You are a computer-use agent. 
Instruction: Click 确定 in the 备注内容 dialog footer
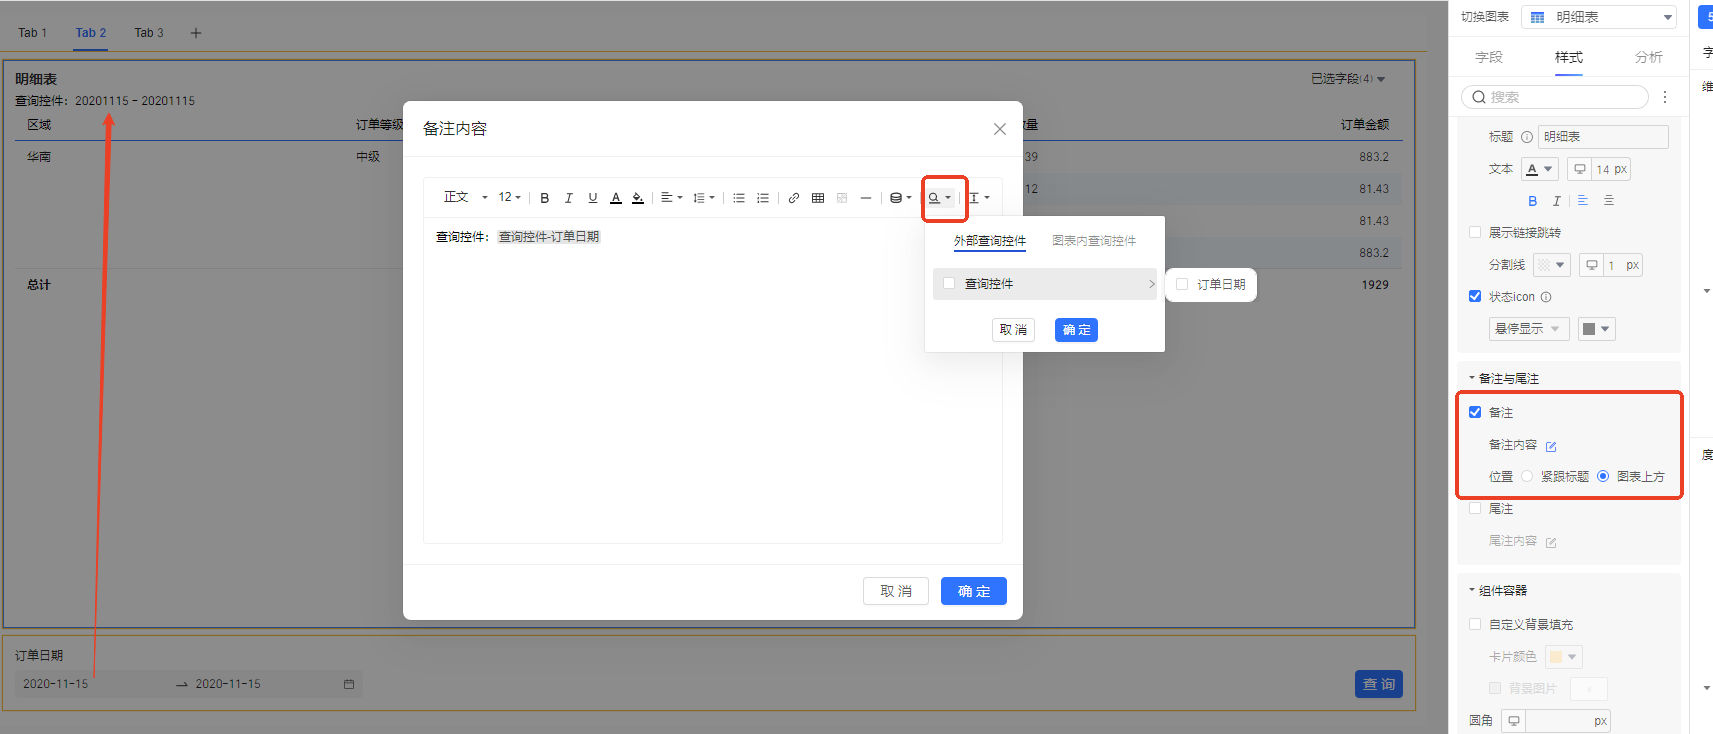point(973,591)
